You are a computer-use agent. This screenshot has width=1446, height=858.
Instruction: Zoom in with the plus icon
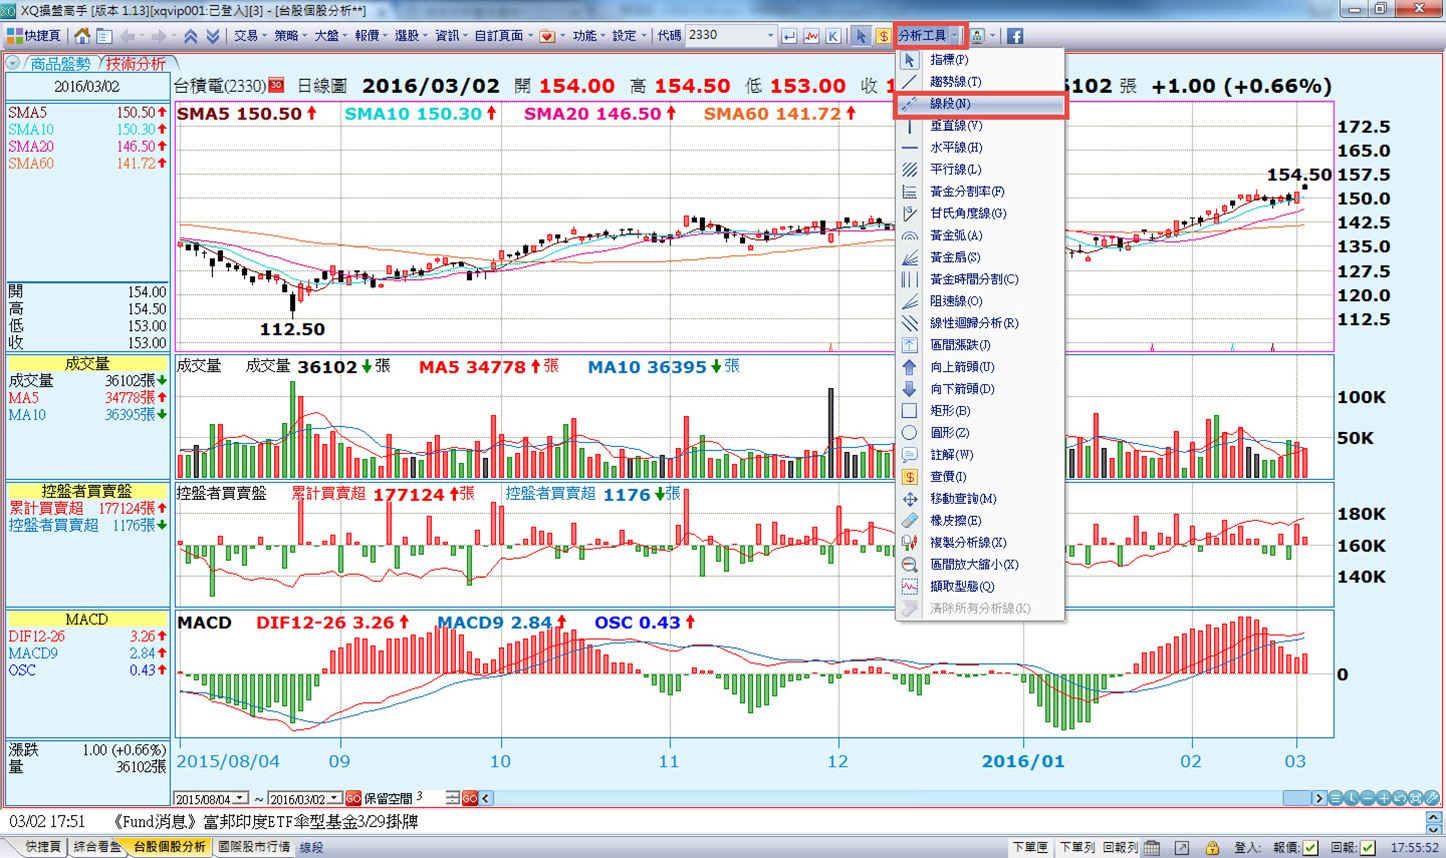[1384, 798]
